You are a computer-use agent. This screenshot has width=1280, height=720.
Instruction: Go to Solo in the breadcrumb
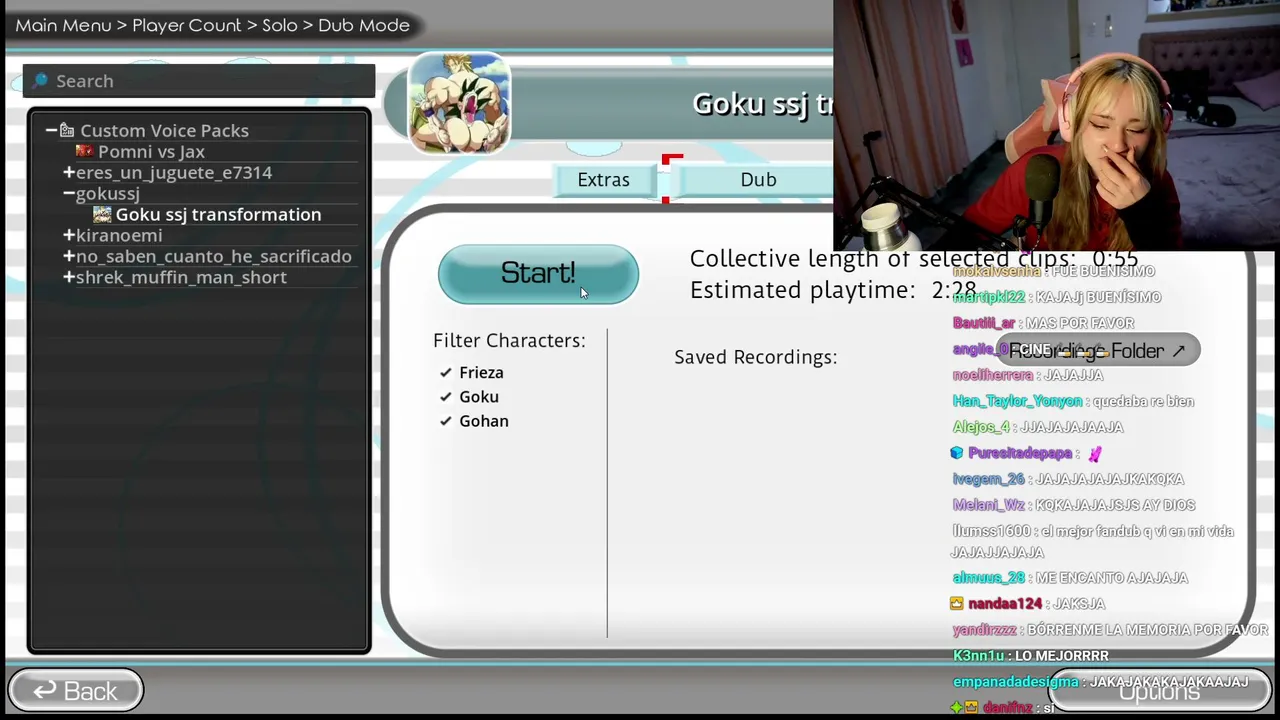pos(280,25)
